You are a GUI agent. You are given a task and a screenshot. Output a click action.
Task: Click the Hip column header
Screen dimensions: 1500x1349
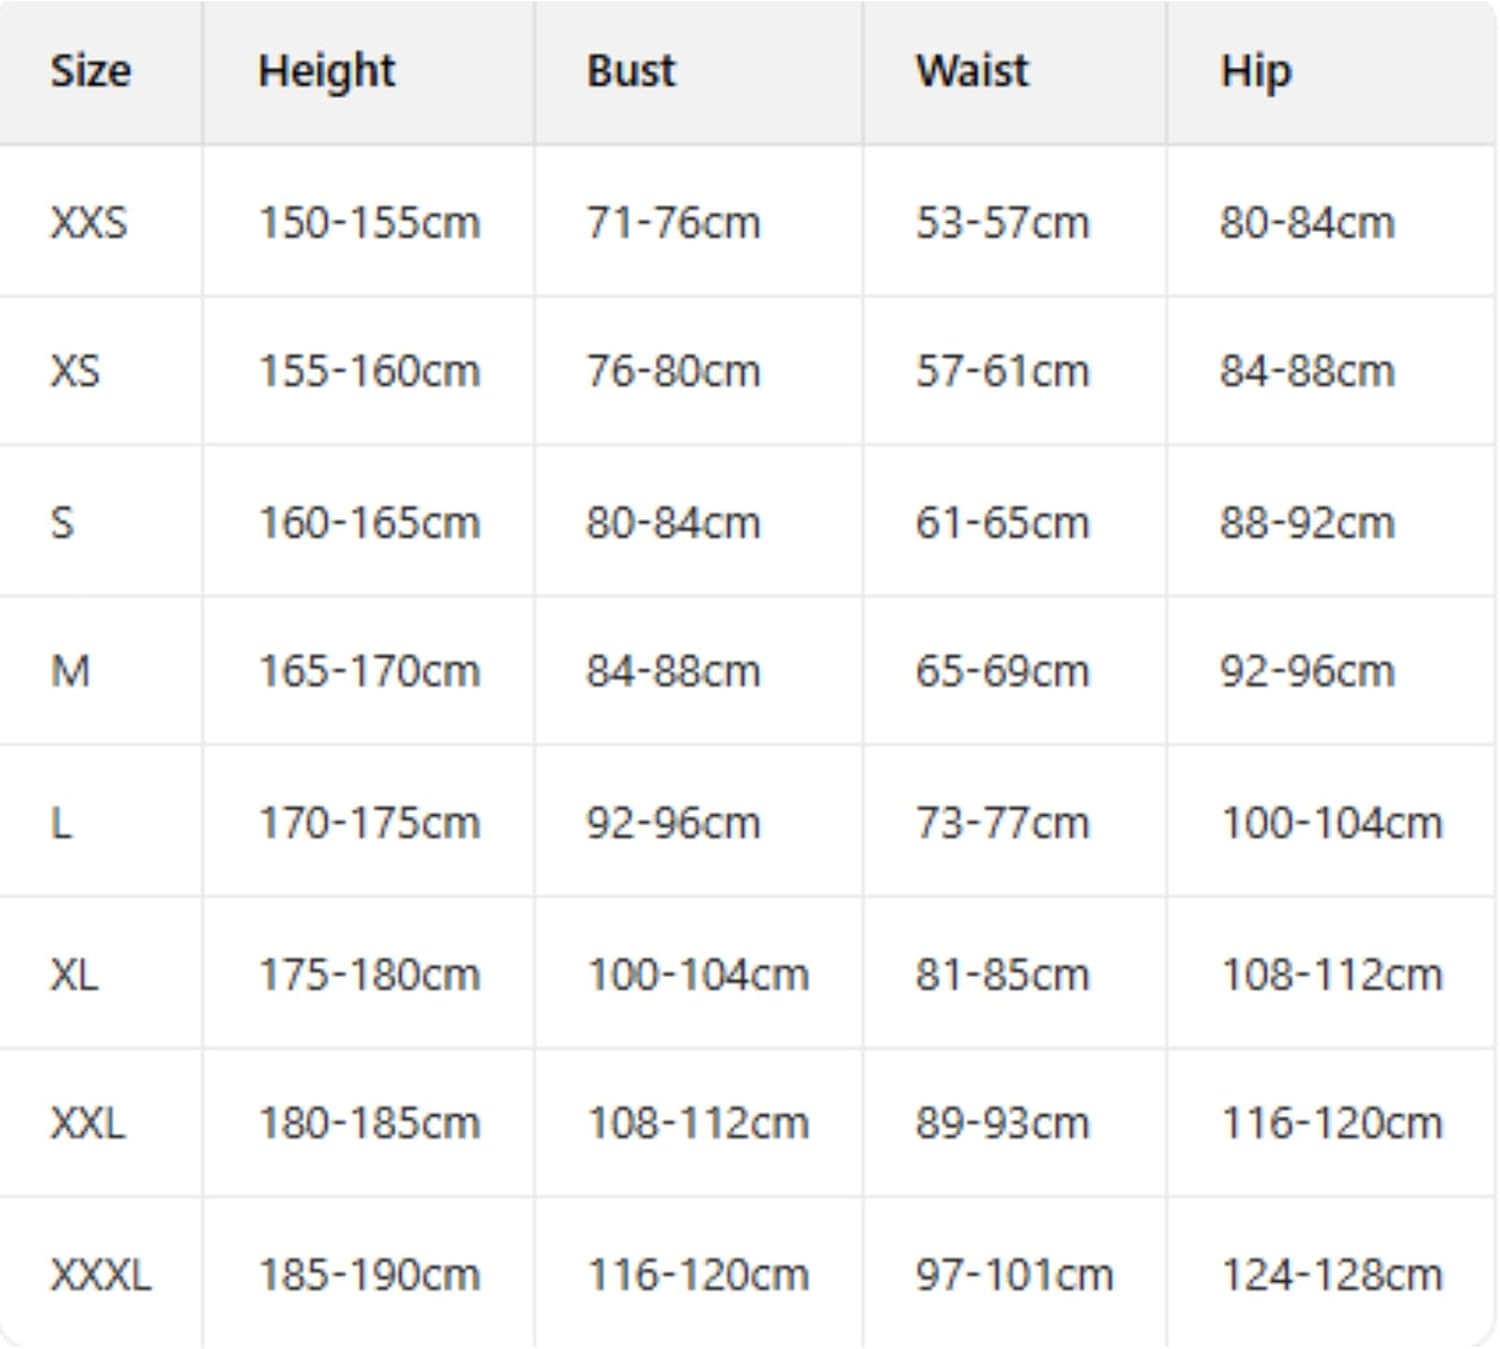1255,71
